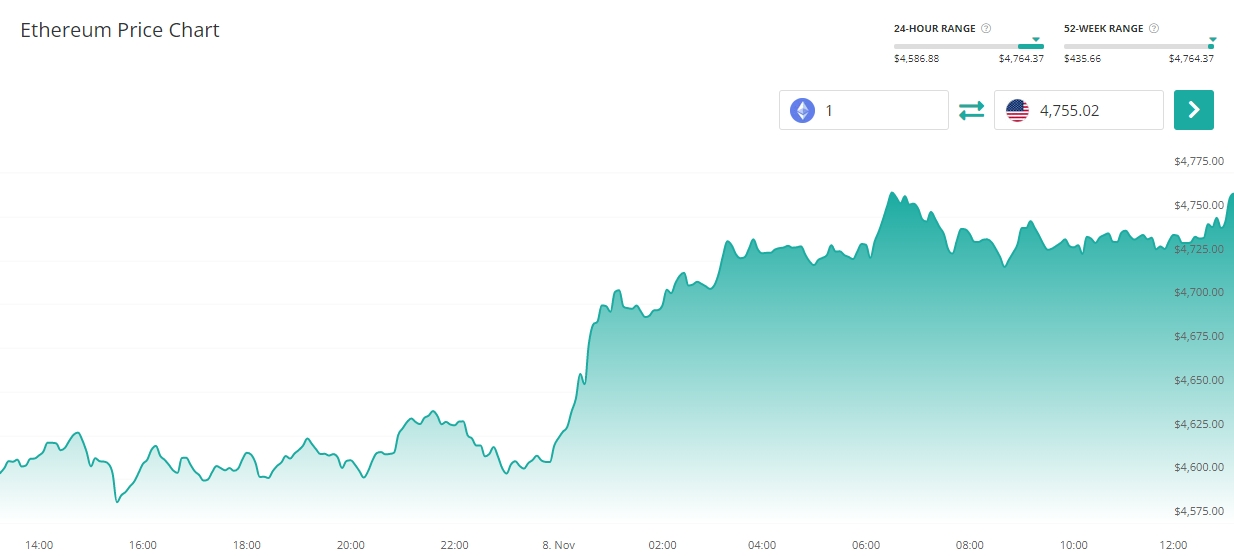Screen dimensions: 1234x556
Task: Click the 24-hour range help icon
Action: [x=986, y=29]
